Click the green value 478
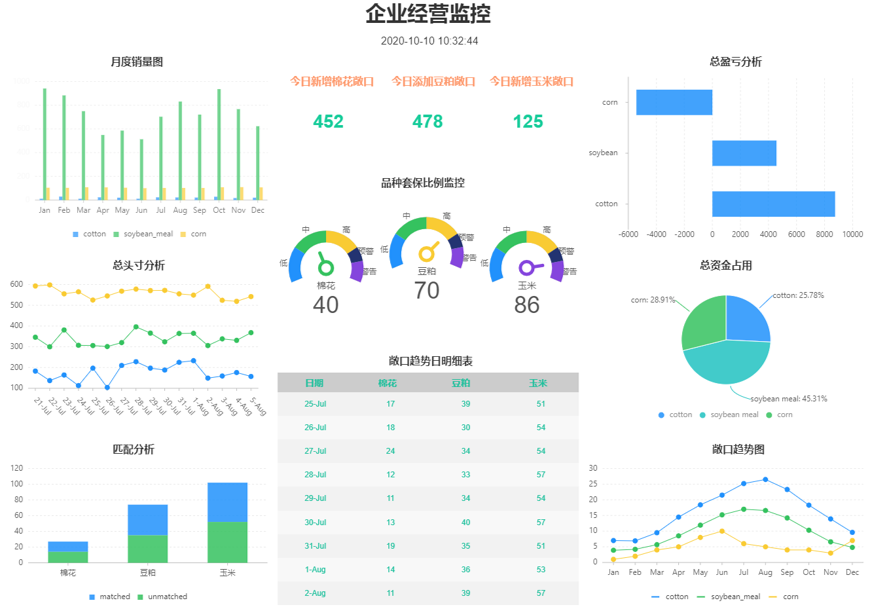This screenshot has height=607, width=876. 427,121
